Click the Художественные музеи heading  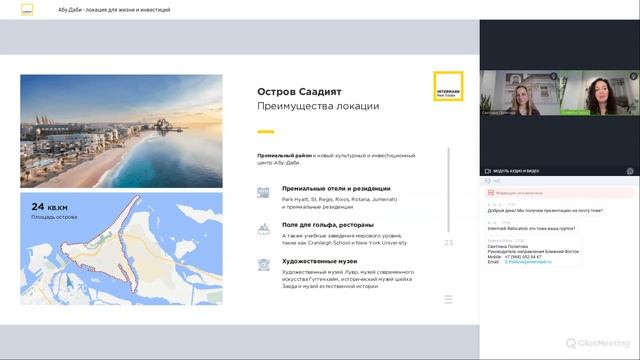pos(320,261)
